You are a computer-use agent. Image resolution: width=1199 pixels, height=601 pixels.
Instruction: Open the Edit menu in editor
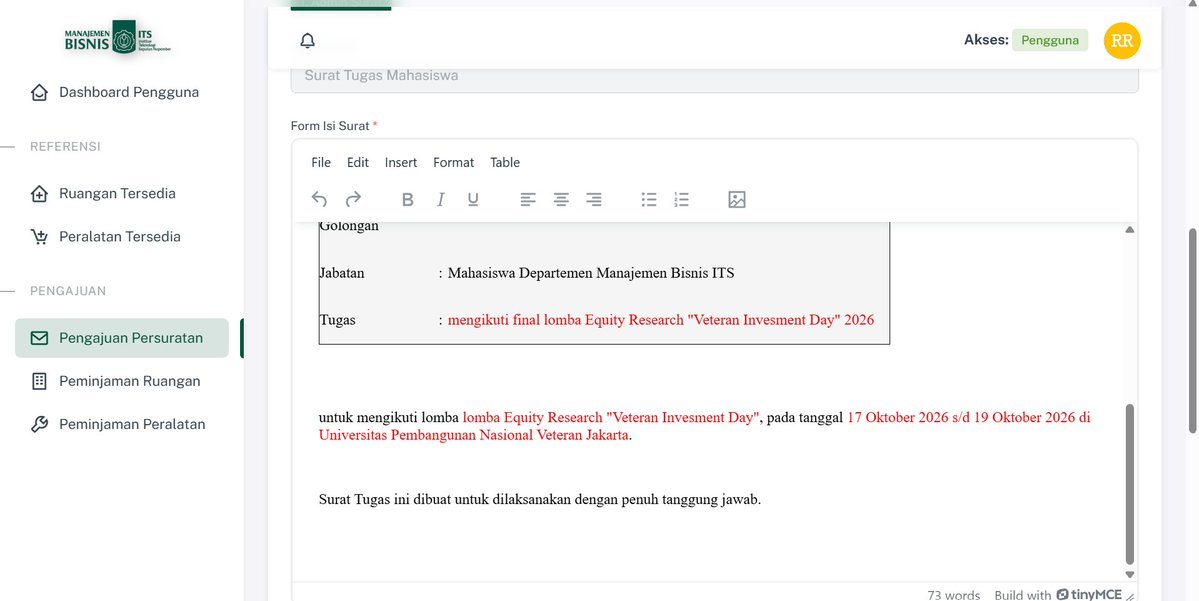point(358,162)
